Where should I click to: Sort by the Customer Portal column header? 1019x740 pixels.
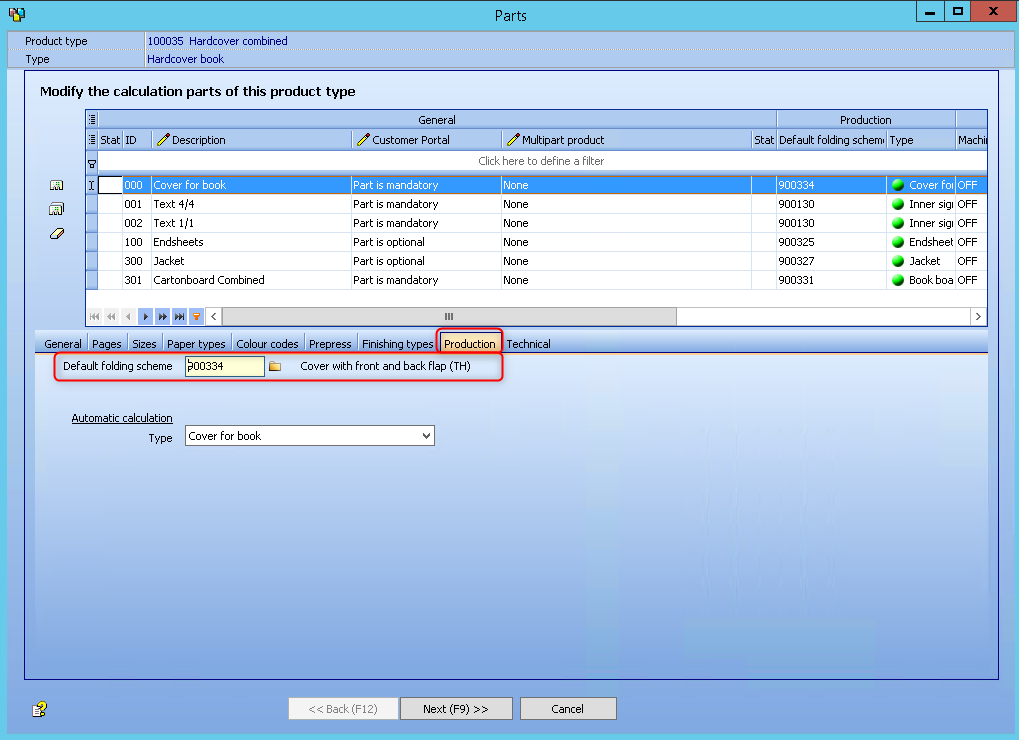pyautogui.click(x=426, y=140)
